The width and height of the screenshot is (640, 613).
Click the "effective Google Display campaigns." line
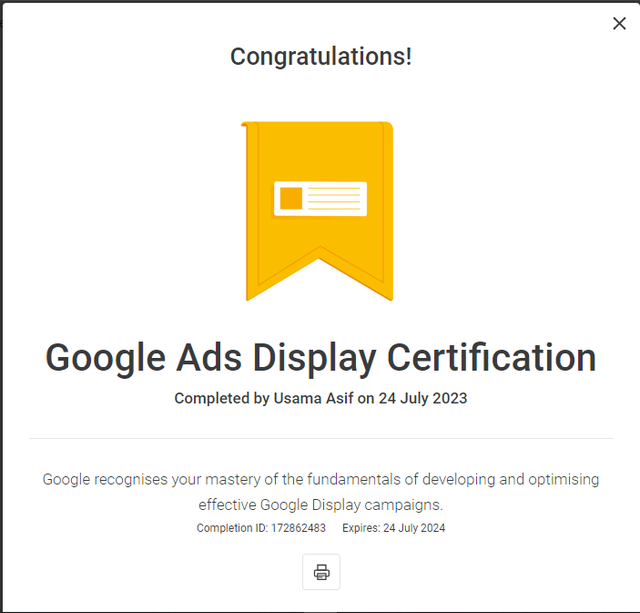(x=321, y=505)
